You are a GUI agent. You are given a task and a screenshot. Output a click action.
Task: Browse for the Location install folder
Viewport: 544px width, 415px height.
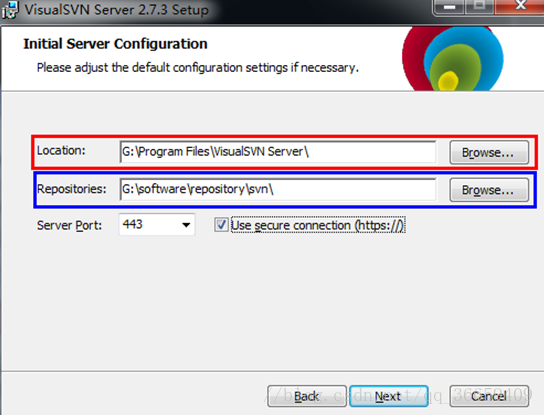[x=489, y=152]
